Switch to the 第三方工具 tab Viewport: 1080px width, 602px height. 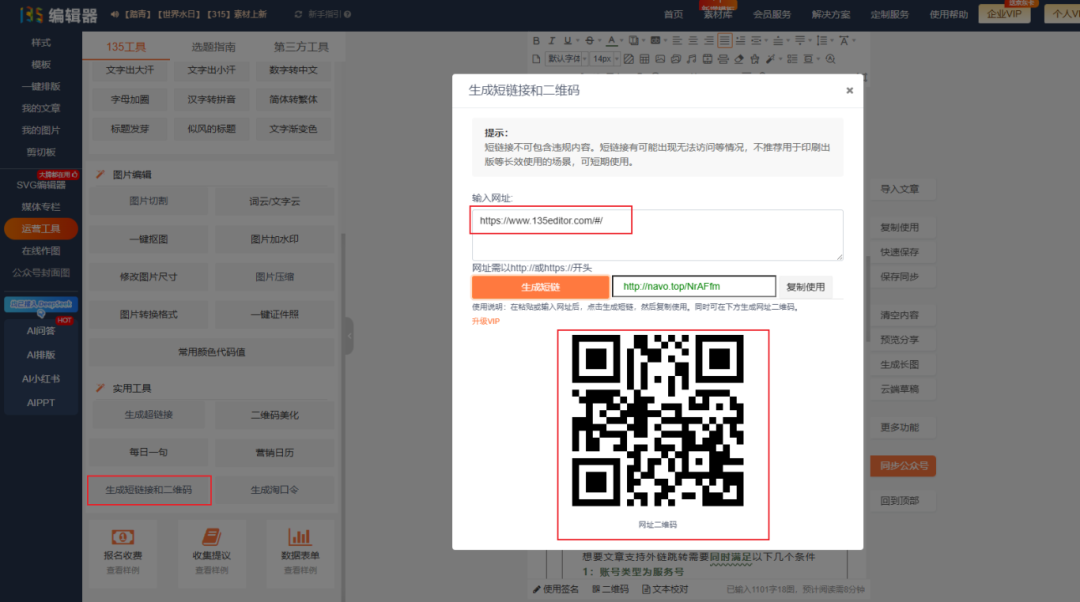point(301,47)
